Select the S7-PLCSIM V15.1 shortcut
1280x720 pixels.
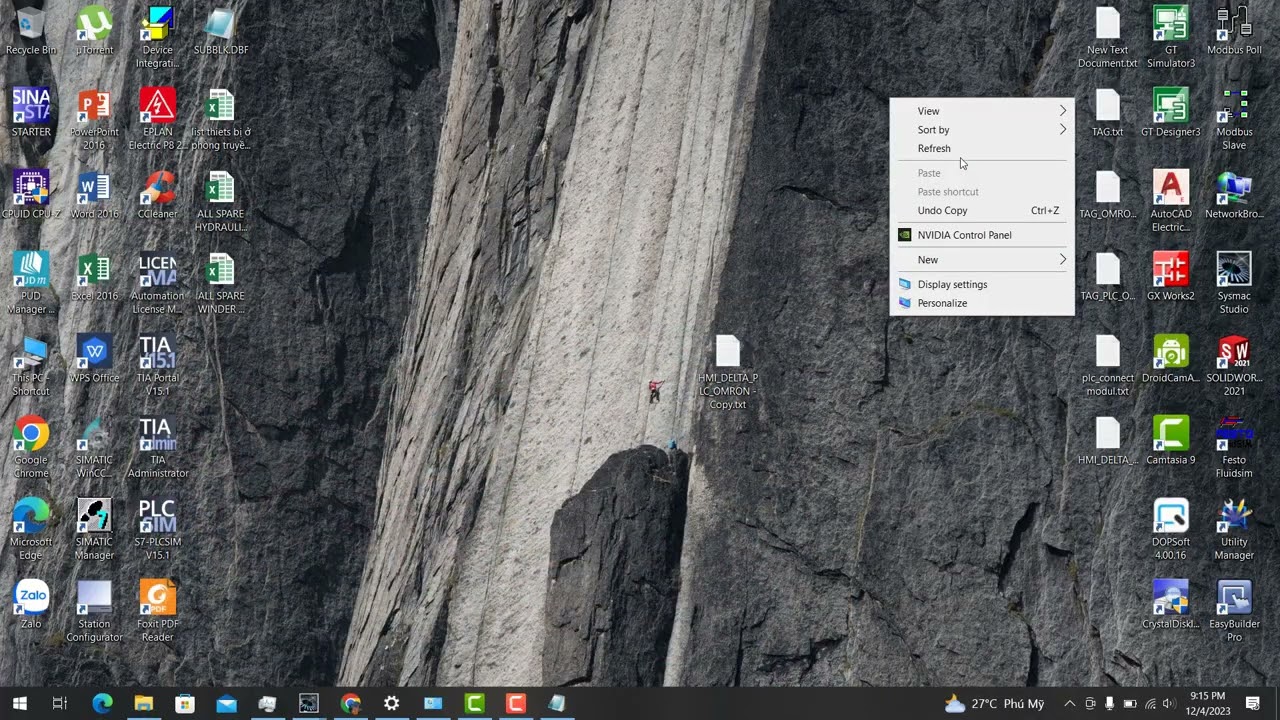(x=158, y=530)
